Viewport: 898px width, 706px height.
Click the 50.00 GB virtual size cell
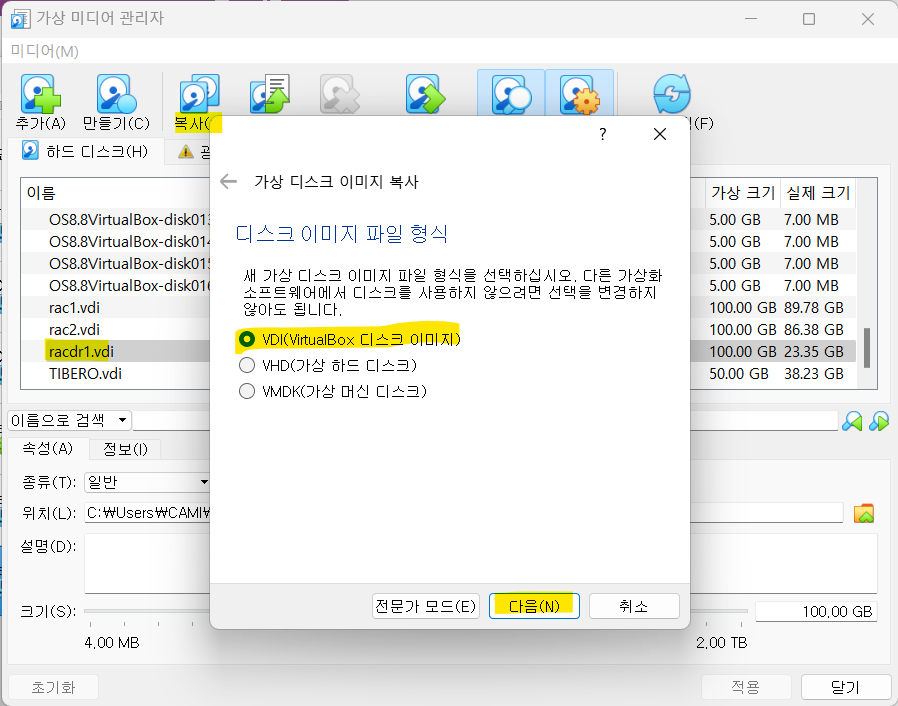[739, 374]
